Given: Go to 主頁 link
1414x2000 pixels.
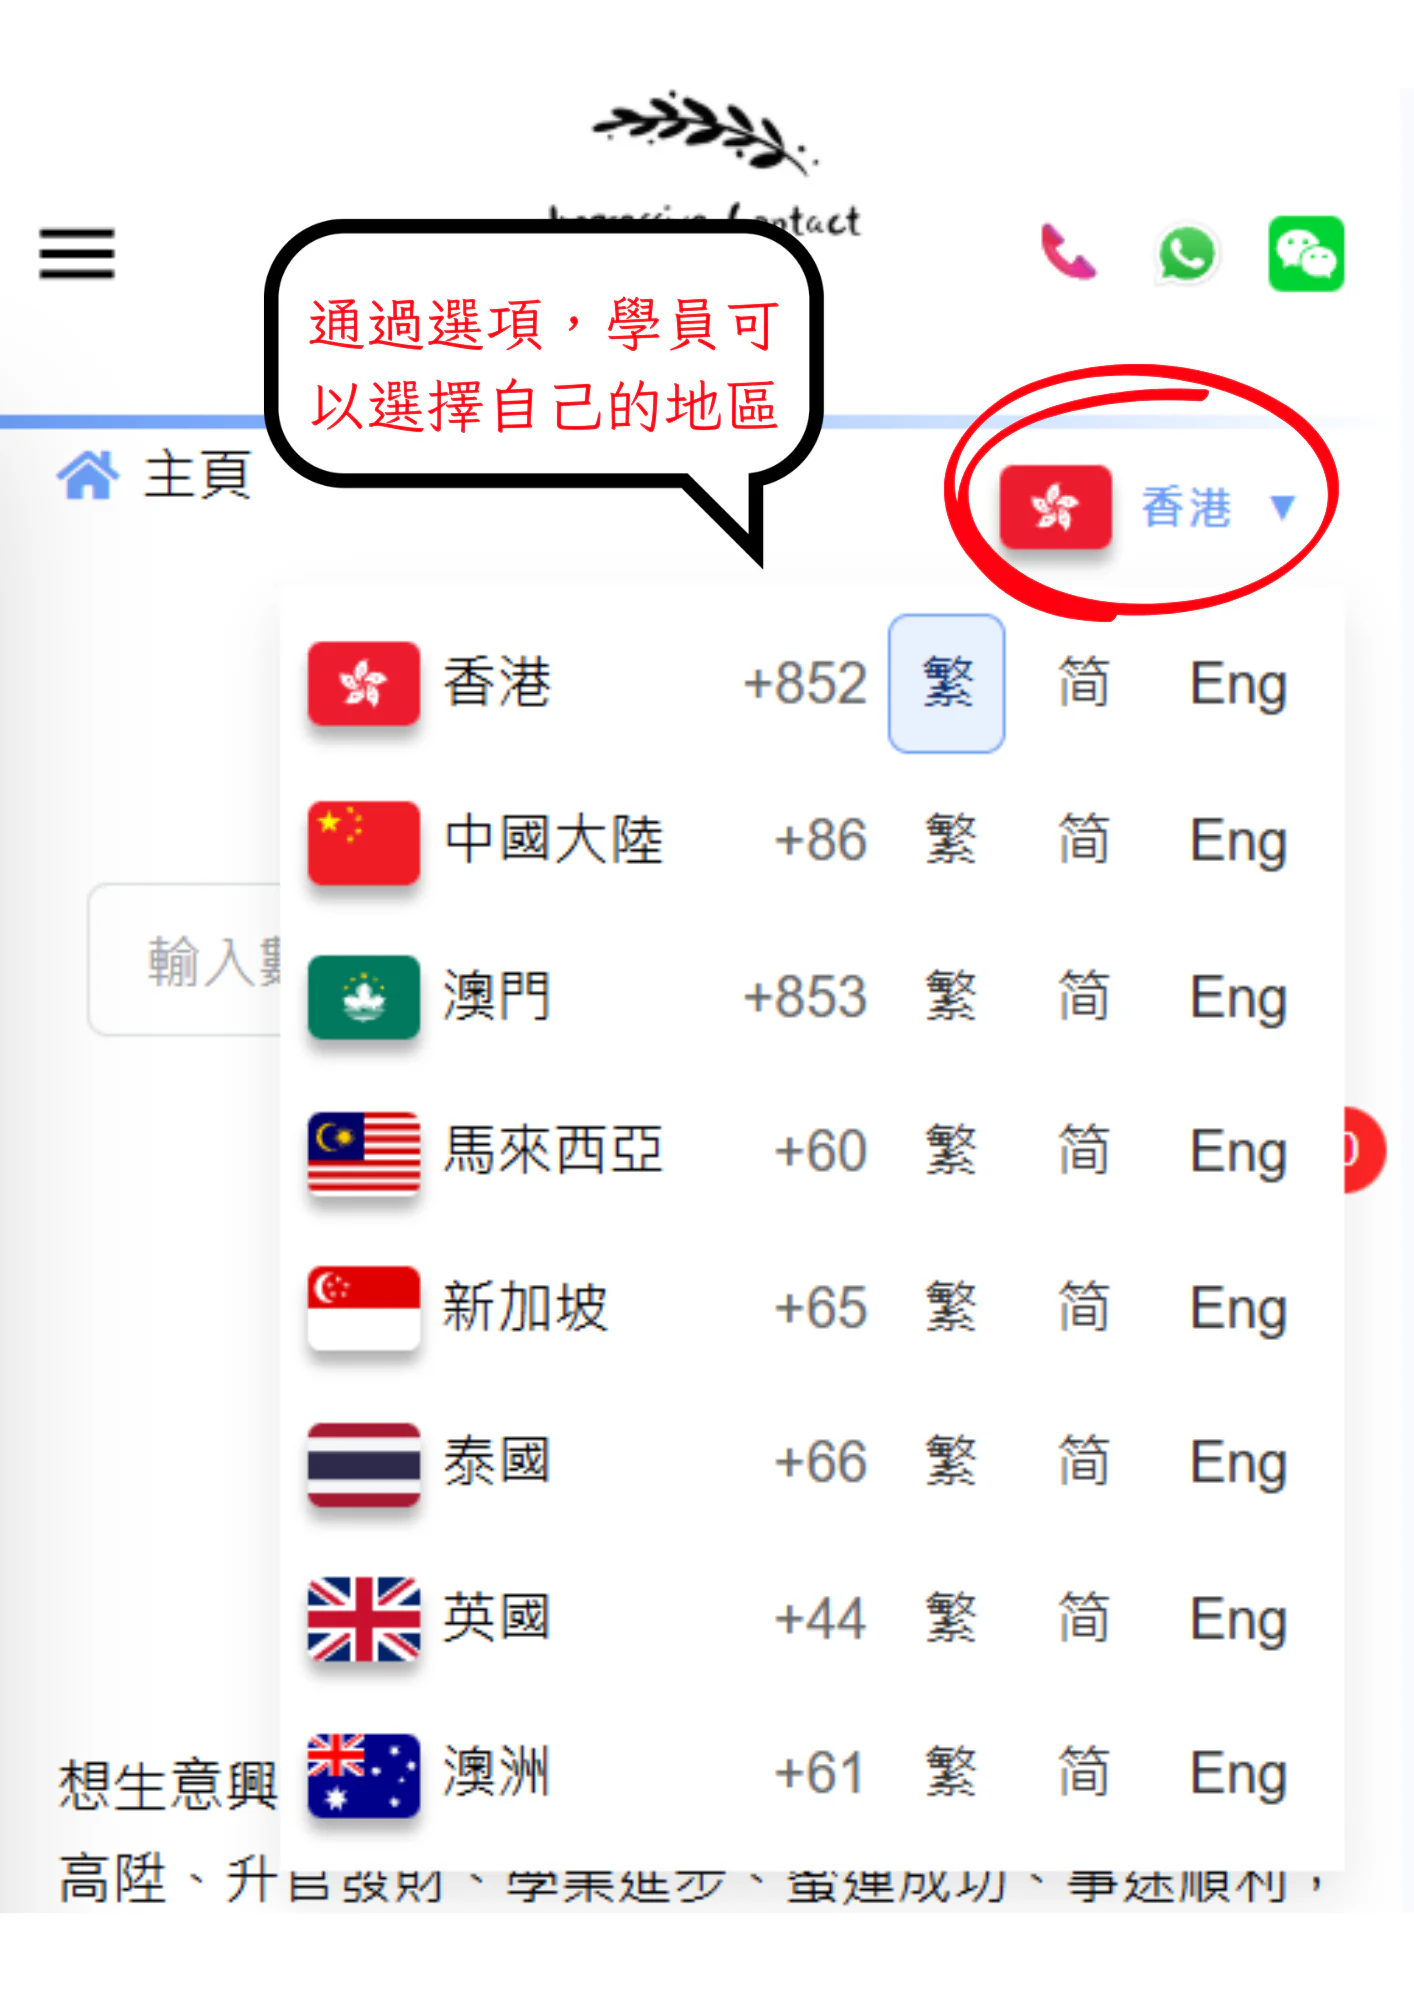Looking at the screenshot, I should pyautogui.click(x=198, y=474).
